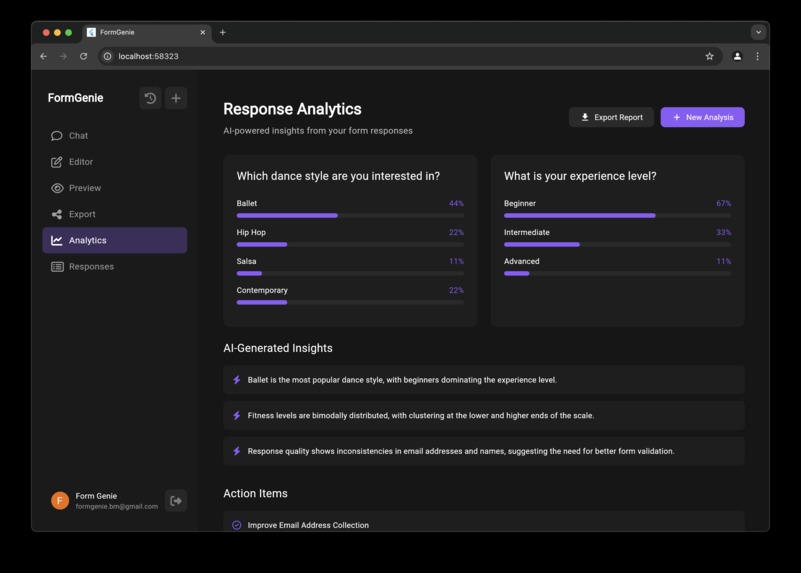This screenshot has height=573, width=801.
Task: Open a new browser tab
Action: coord(223,32)
